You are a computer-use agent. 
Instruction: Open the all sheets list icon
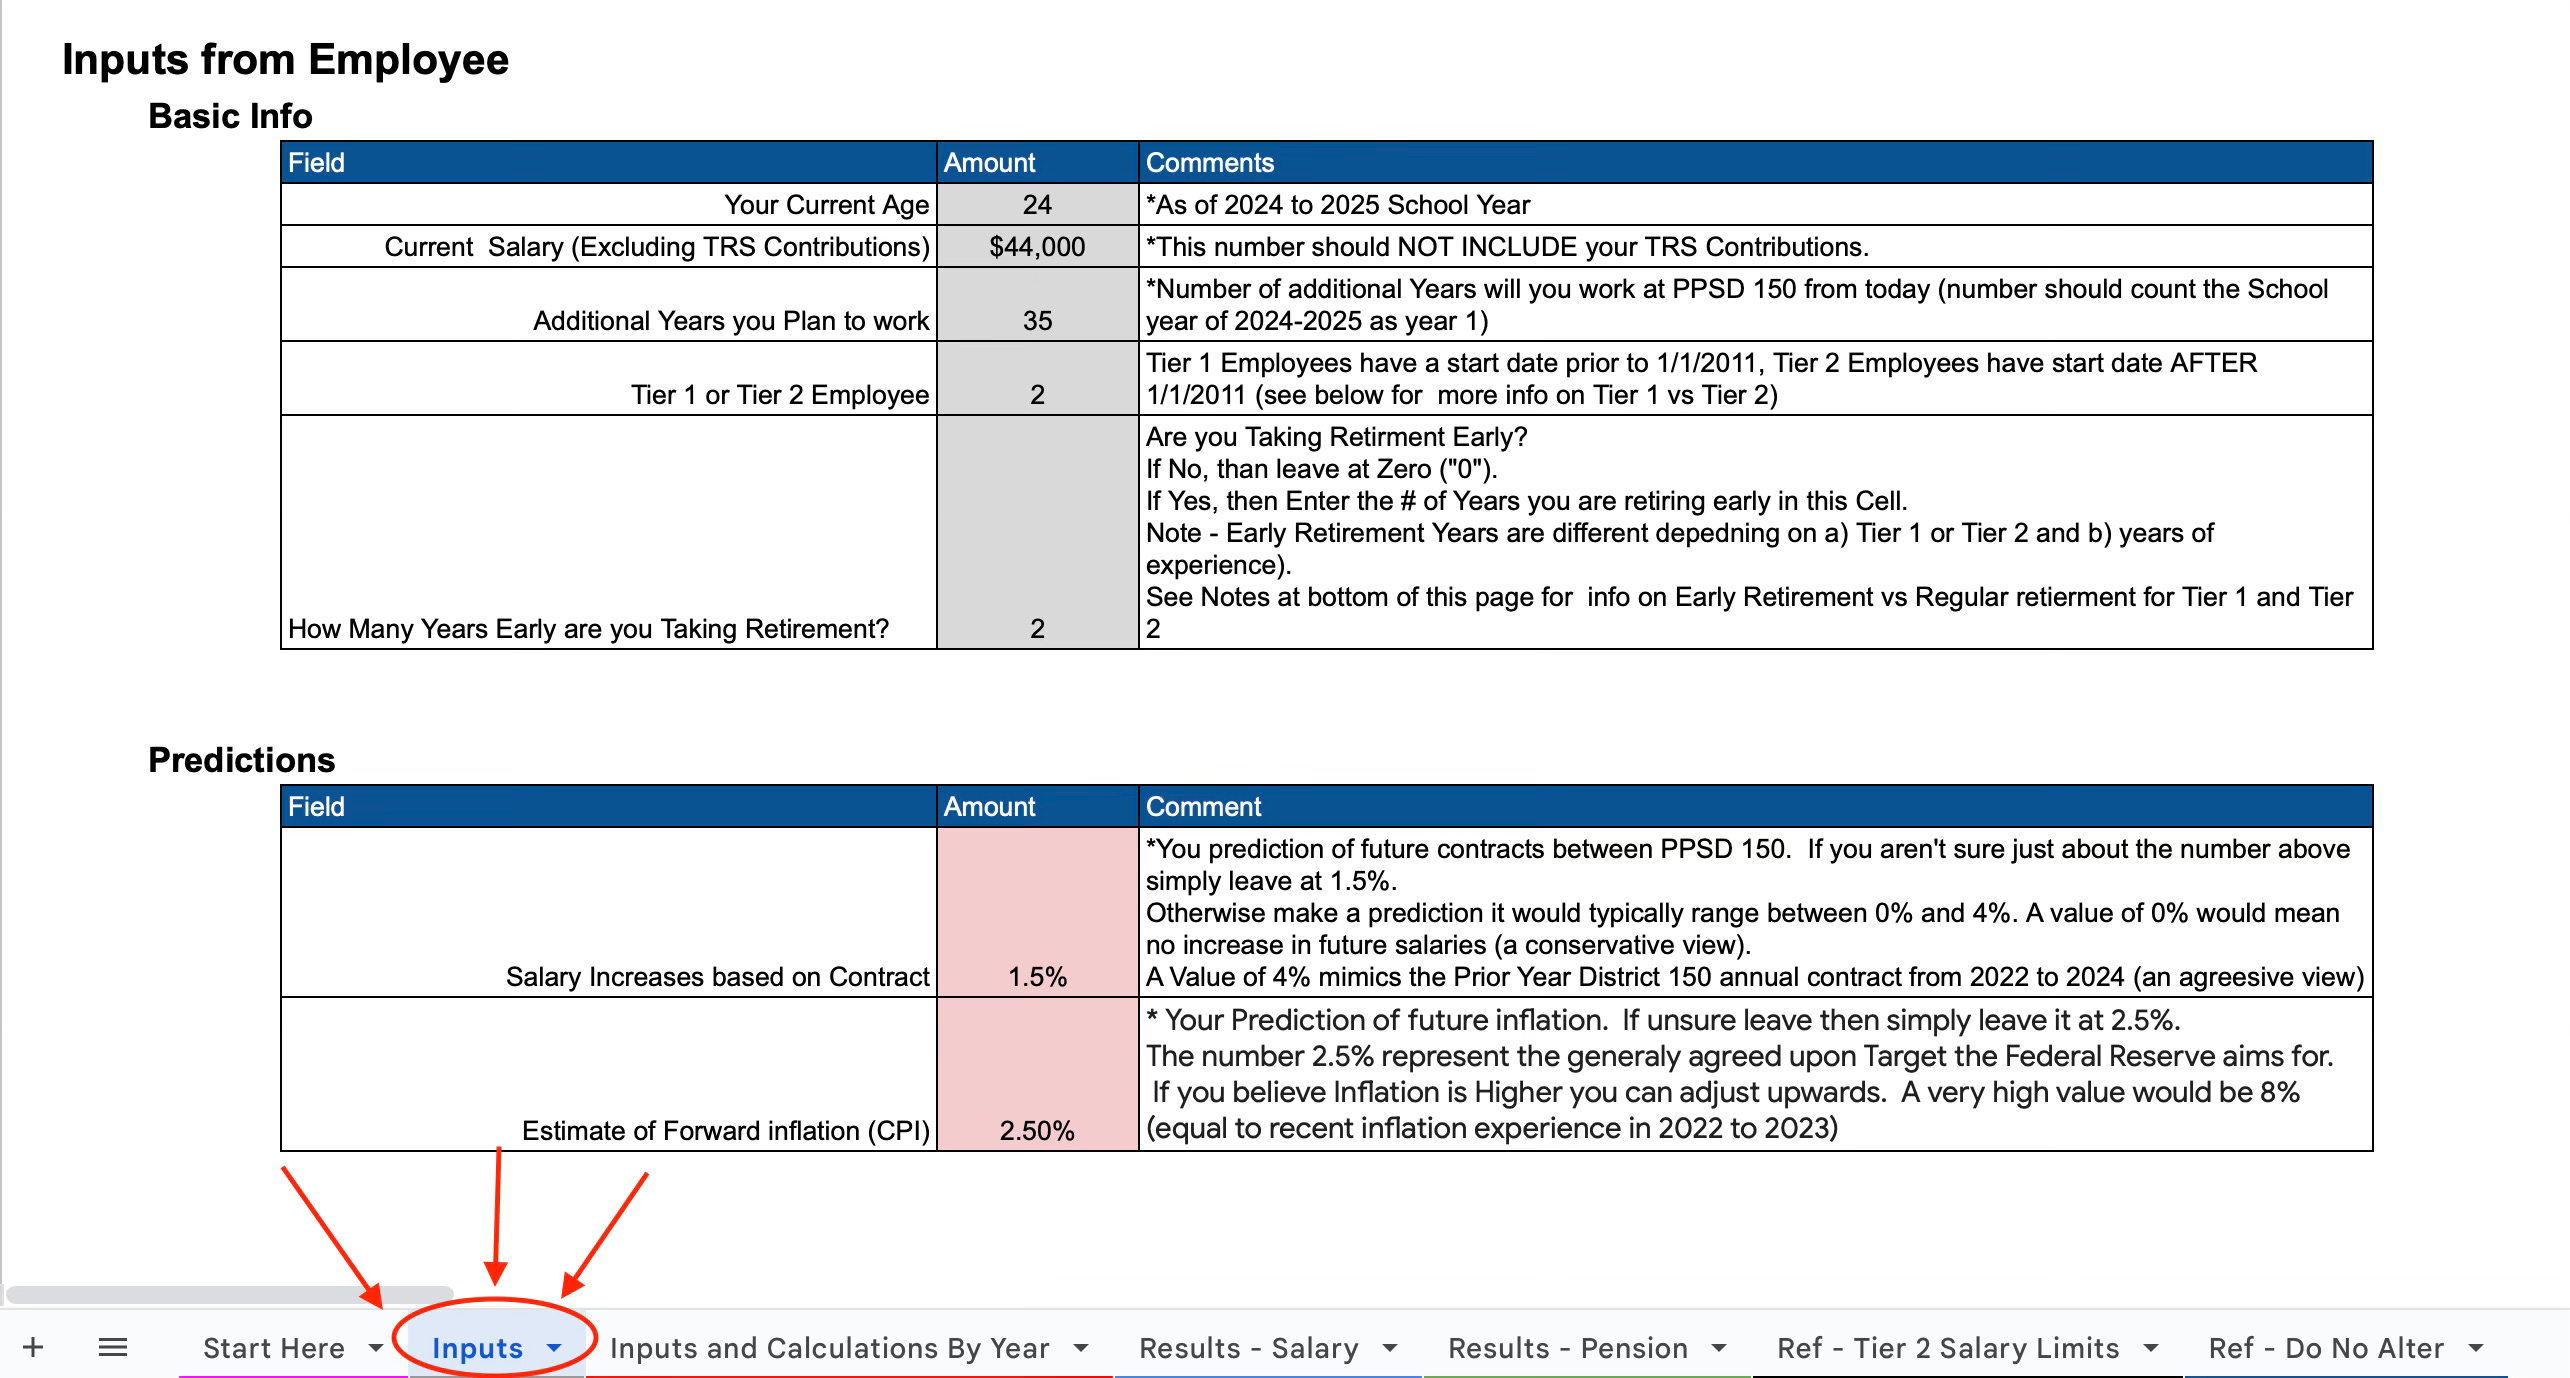[x=113, y=1347]
